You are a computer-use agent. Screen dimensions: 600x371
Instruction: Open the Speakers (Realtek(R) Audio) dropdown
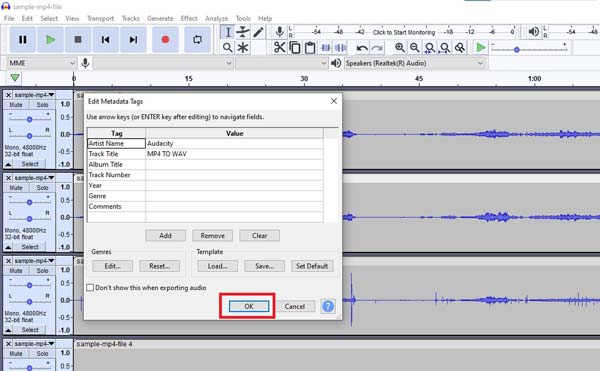(x=414, y=63)
